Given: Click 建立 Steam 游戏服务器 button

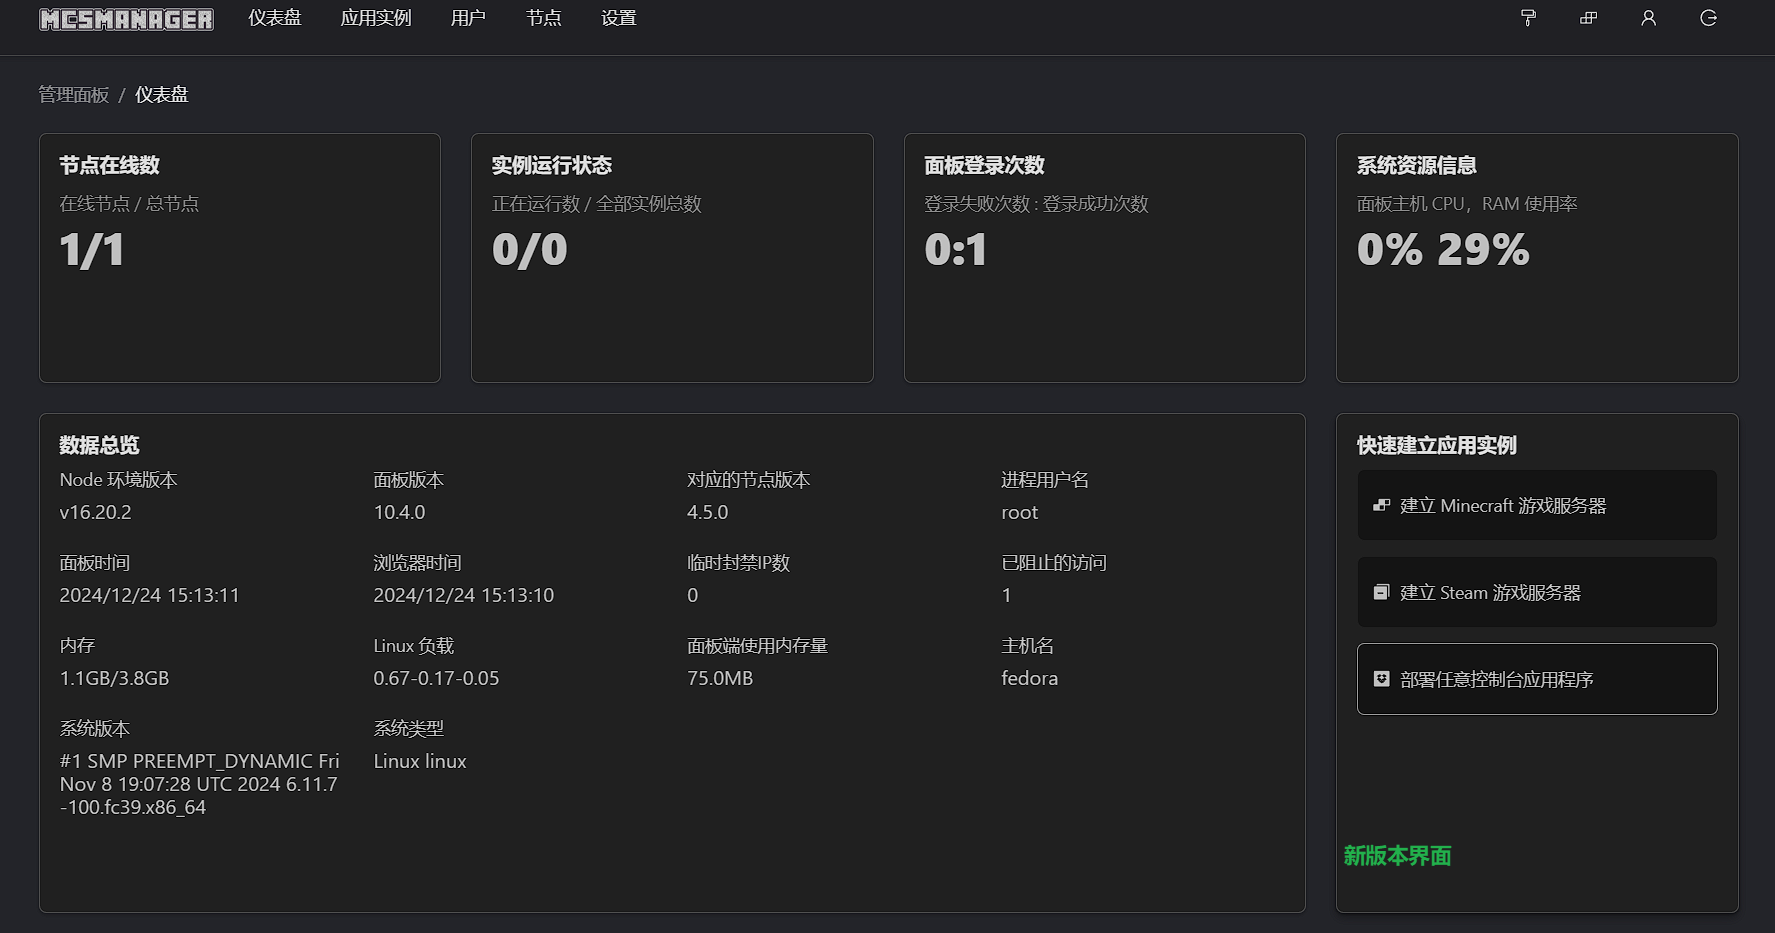Looking at the screenshot, I should tap(1536, 593).
